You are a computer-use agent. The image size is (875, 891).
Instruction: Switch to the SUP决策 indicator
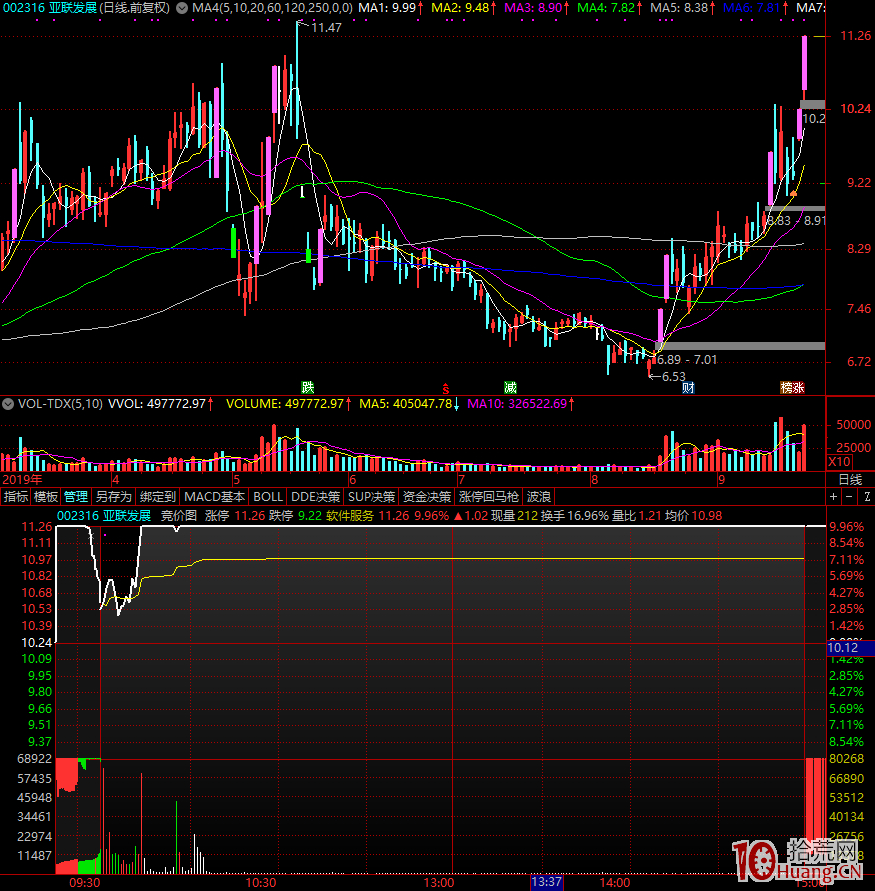tap(371, 497)
